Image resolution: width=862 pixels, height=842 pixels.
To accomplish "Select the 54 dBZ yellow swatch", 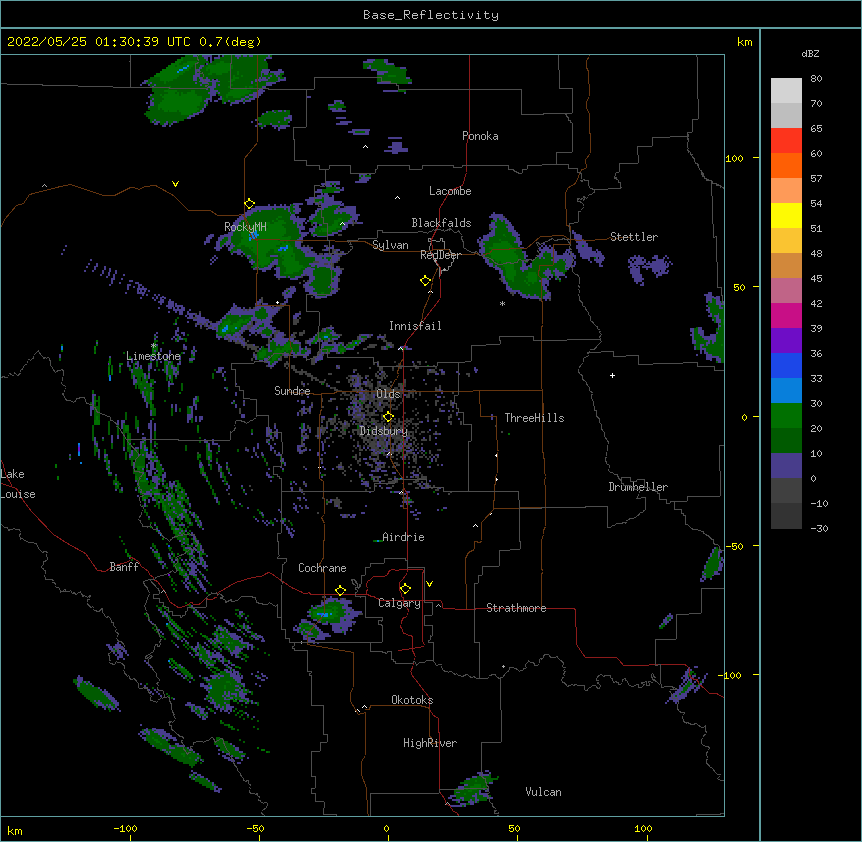I will [786, 215].
